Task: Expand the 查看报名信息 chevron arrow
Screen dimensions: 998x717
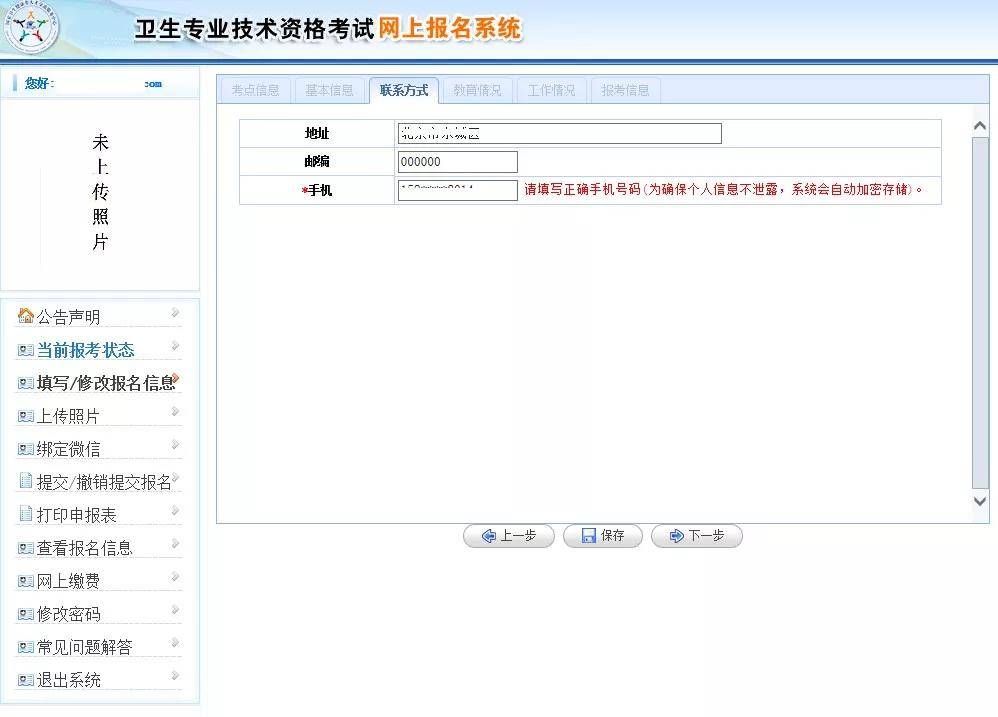Action: click(175, 544)
